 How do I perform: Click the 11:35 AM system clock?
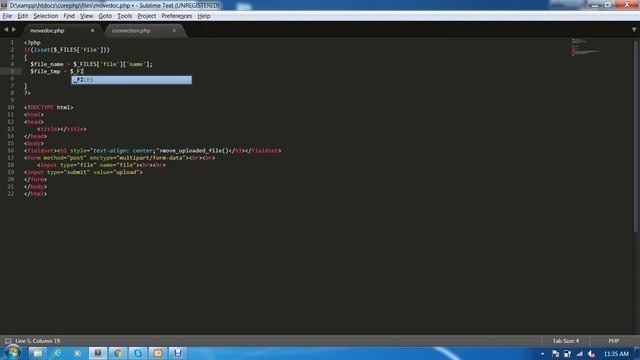[616, 354]
